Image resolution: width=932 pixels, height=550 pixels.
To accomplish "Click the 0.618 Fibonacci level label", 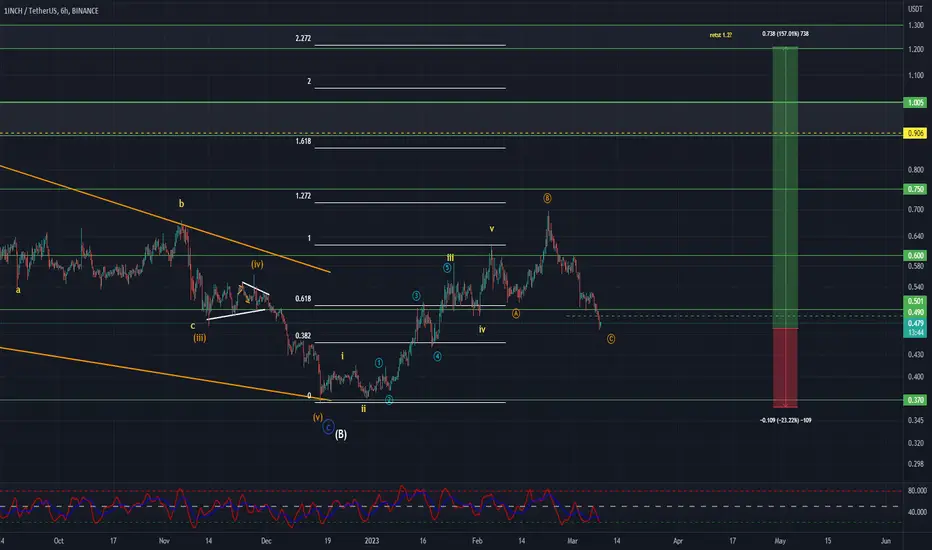I will 303,298.
